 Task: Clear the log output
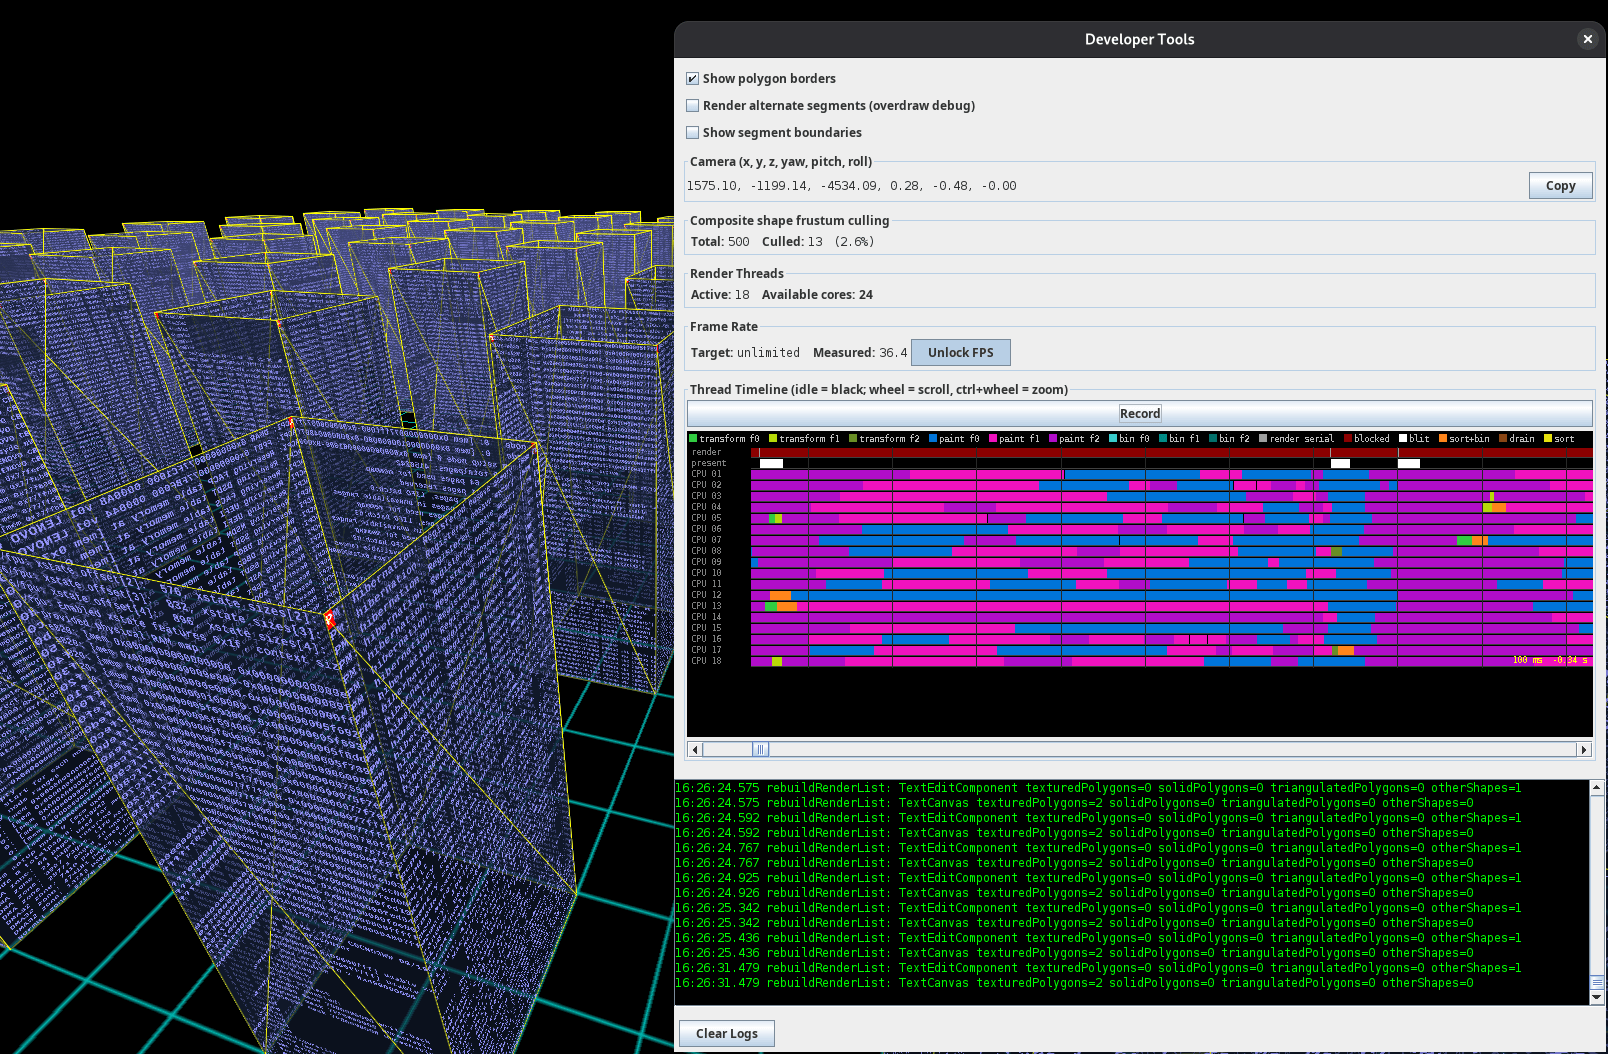pyautogui.click(x=727, y=1033)
